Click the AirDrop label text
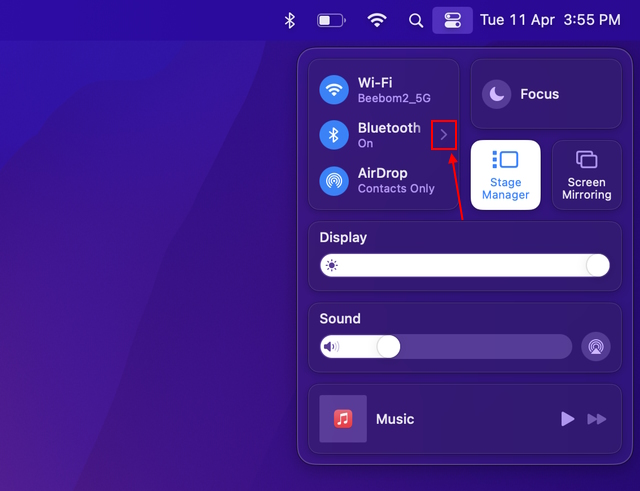The height and width of the screenshot is (491, 640). click(x=382, y=173)
